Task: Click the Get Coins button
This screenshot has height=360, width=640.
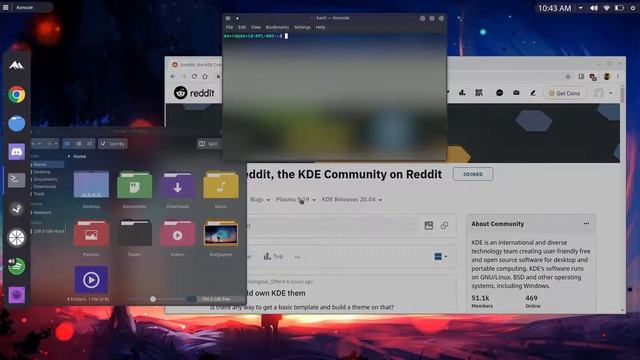Action: point(565,93)
